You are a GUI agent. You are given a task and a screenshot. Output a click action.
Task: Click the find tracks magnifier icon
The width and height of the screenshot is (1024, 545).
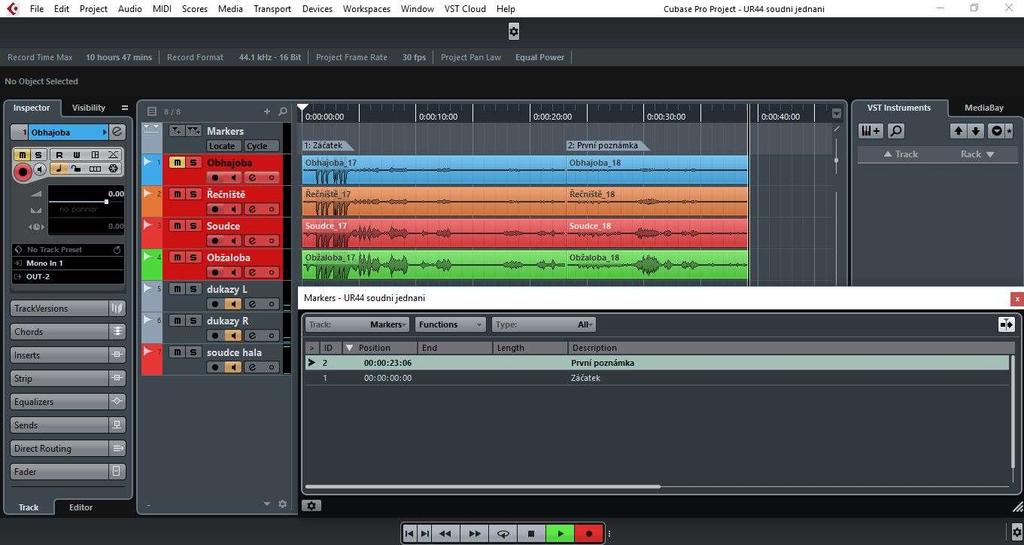[283, 112]
